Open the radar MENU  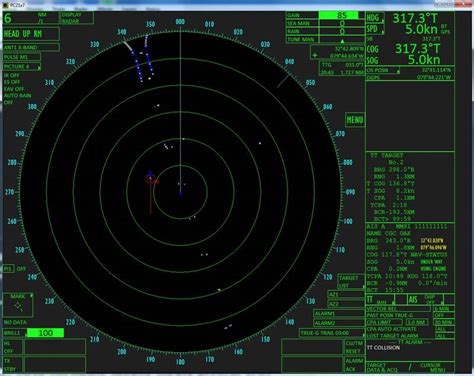(x=355, y=120)
